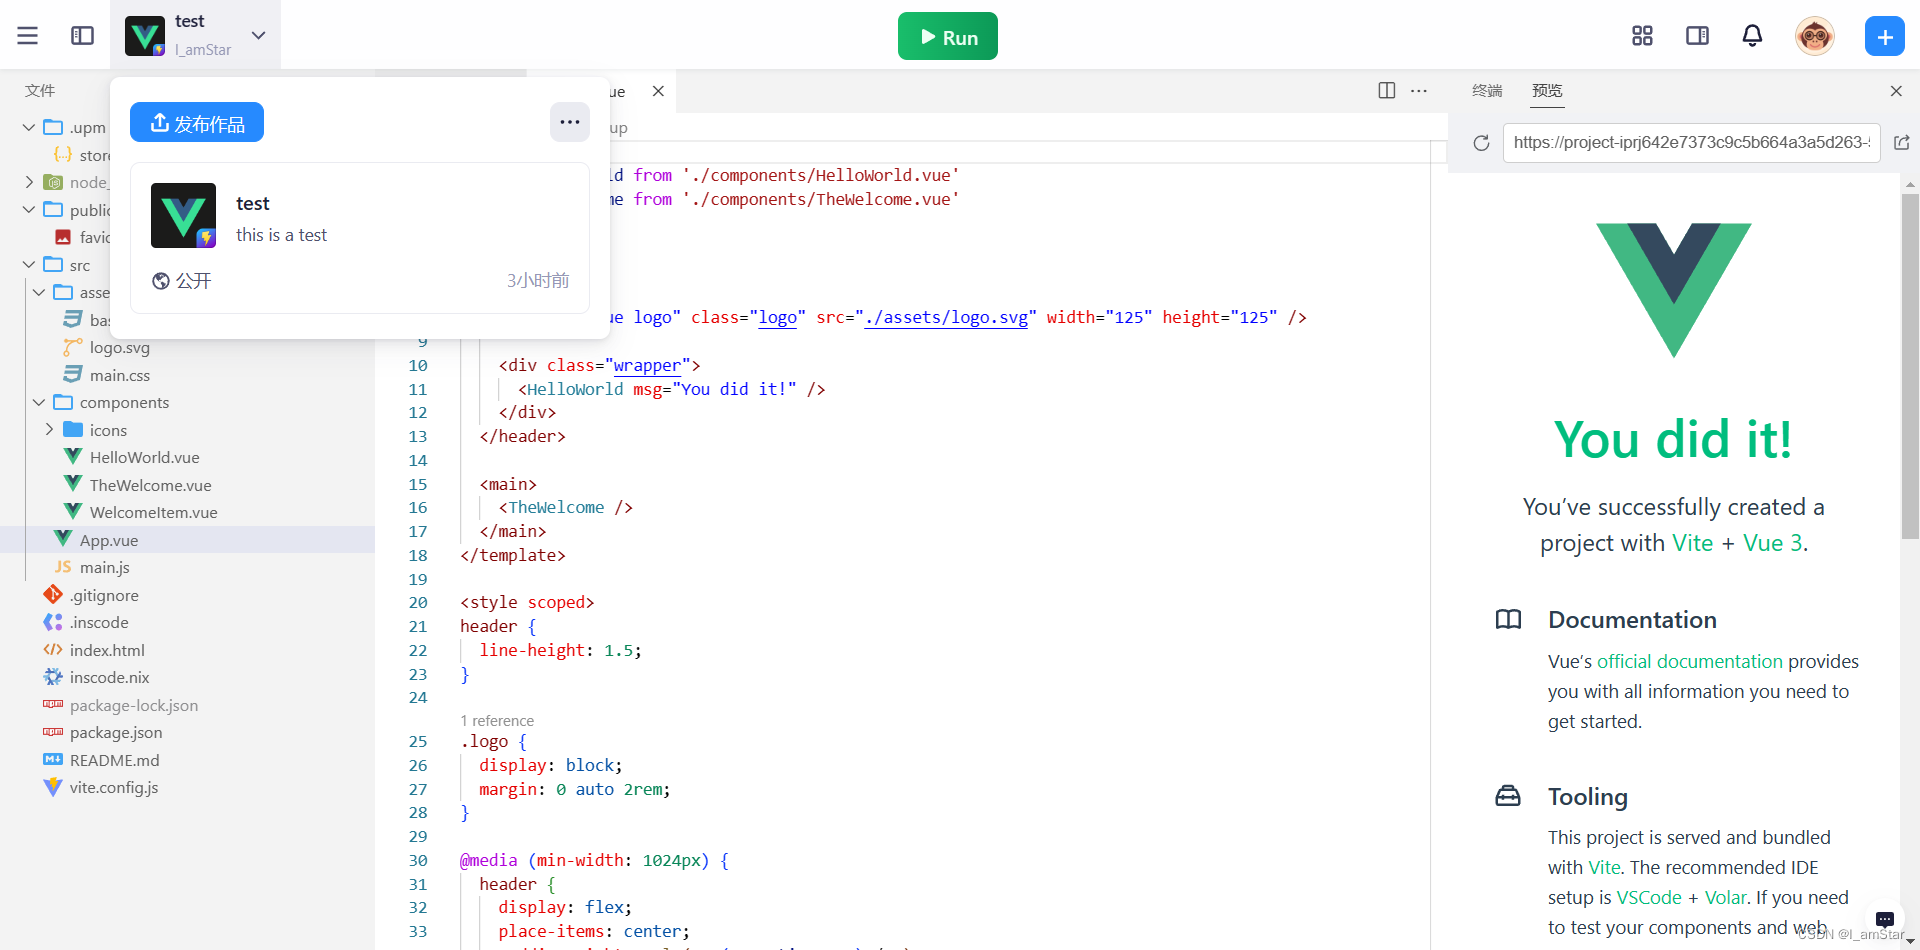Open editor more actions ellipsis
Viewport: 1920px width, 950px height.
point(1419,91)
